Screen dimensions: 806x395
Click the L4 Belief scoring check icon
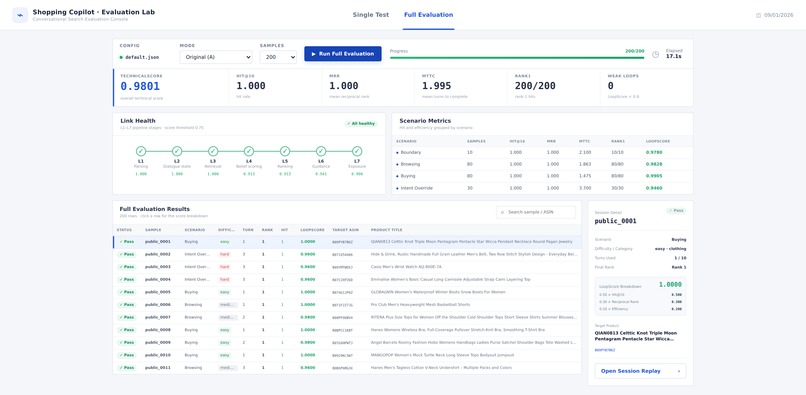[x=249, y=151]
